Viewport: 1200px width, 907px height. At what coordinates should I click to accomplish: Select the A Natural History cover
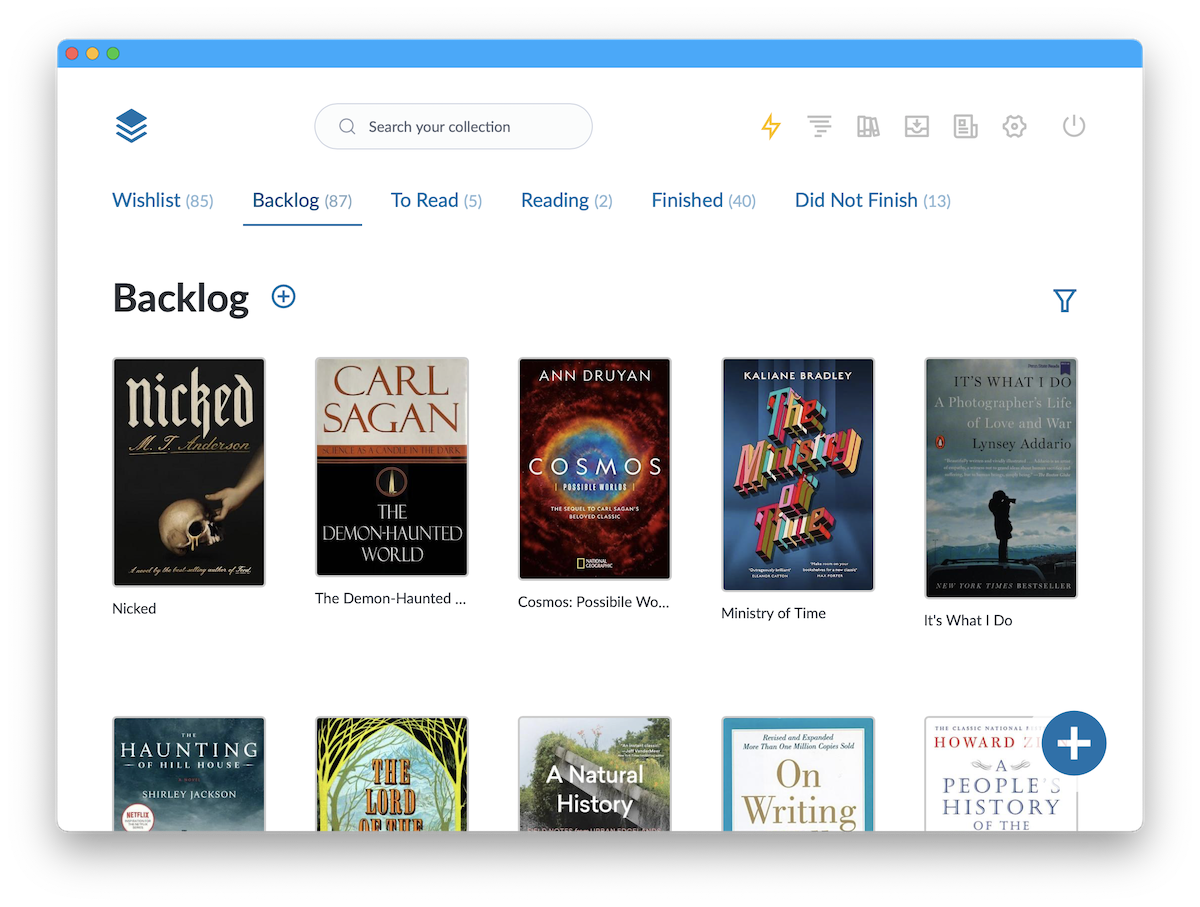595,773
